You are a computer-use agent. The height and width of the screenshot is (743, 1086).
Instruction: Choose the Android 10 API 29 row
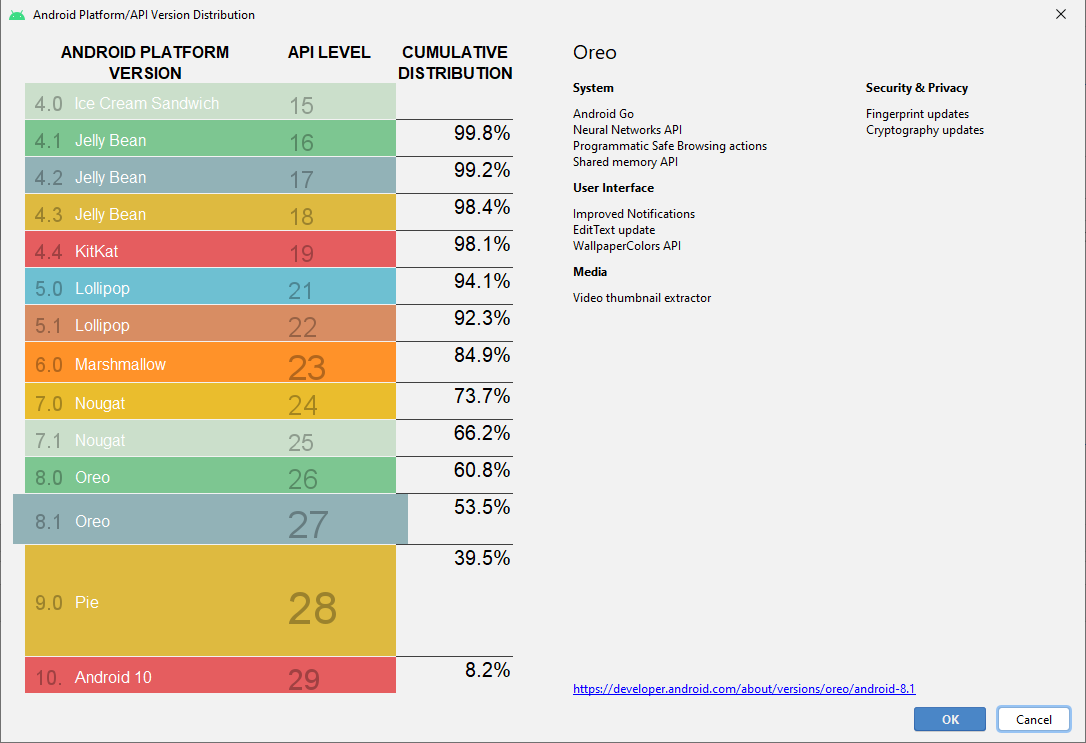point(210,677)
